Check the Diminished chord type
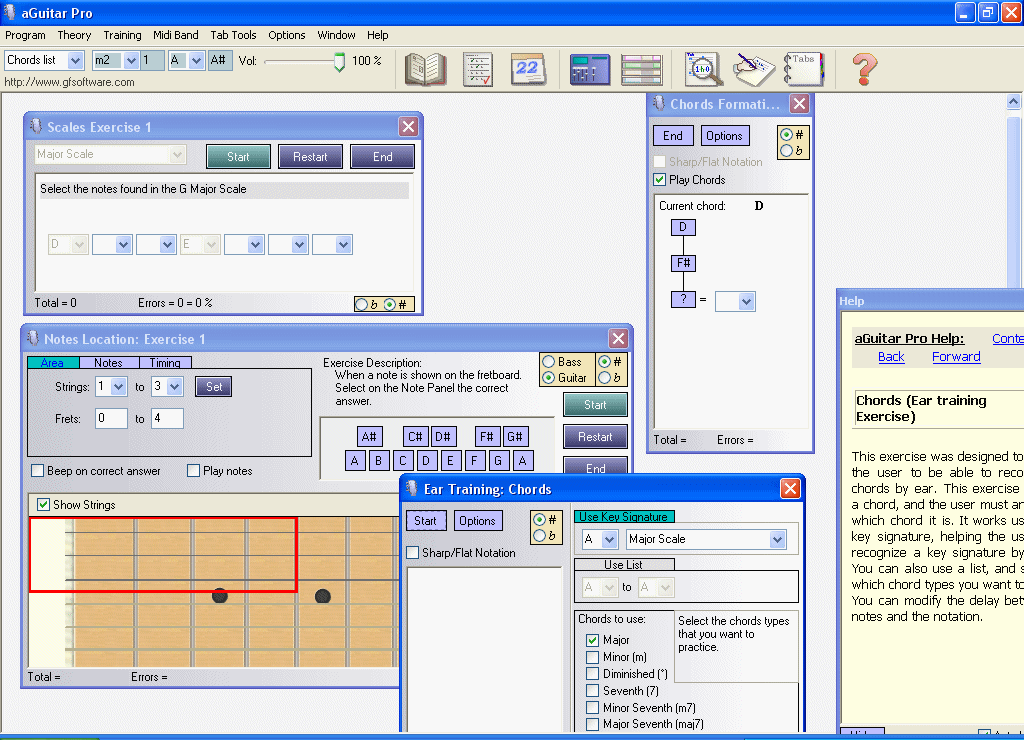1024x740 pixels. (x=592, y=673)
